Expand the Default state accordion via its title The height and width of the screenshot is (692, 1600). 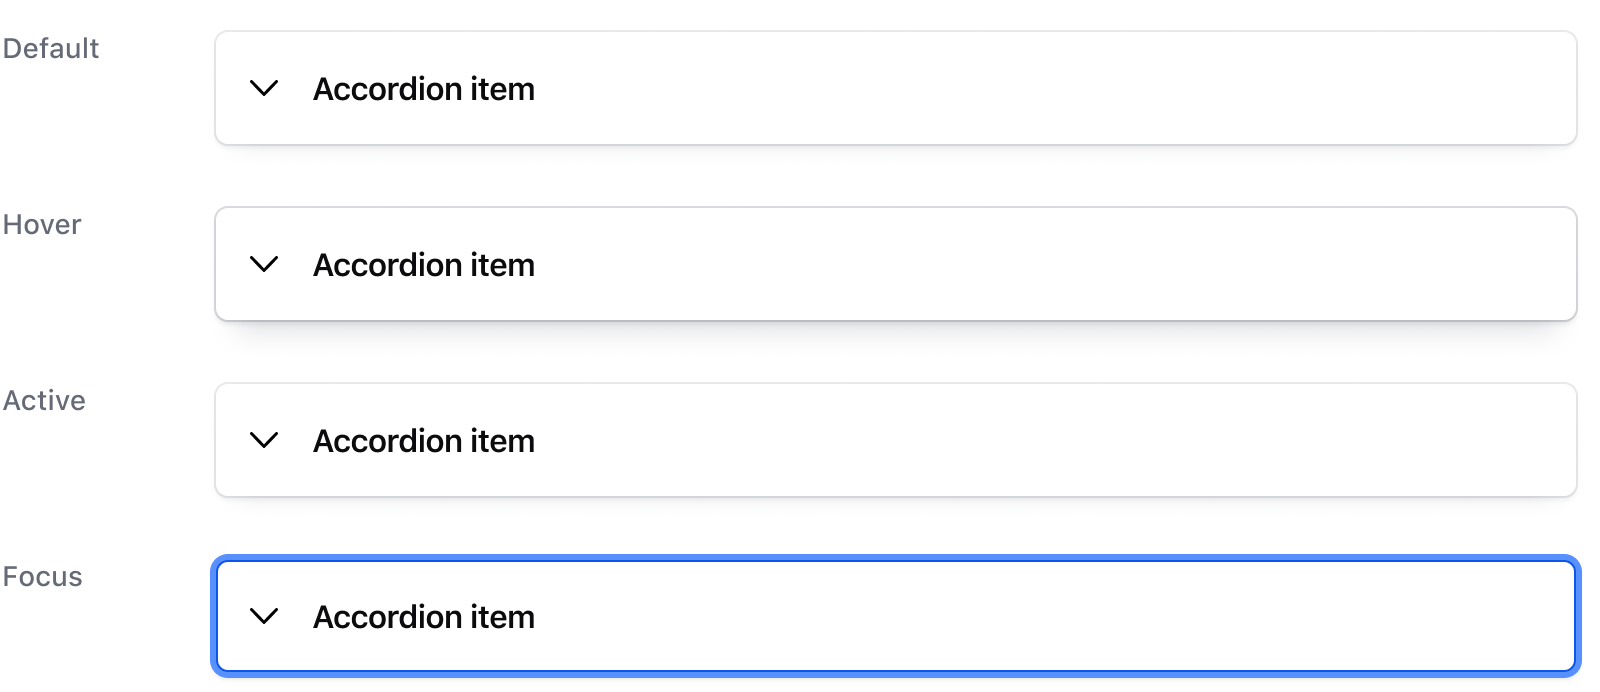point(424,89)
